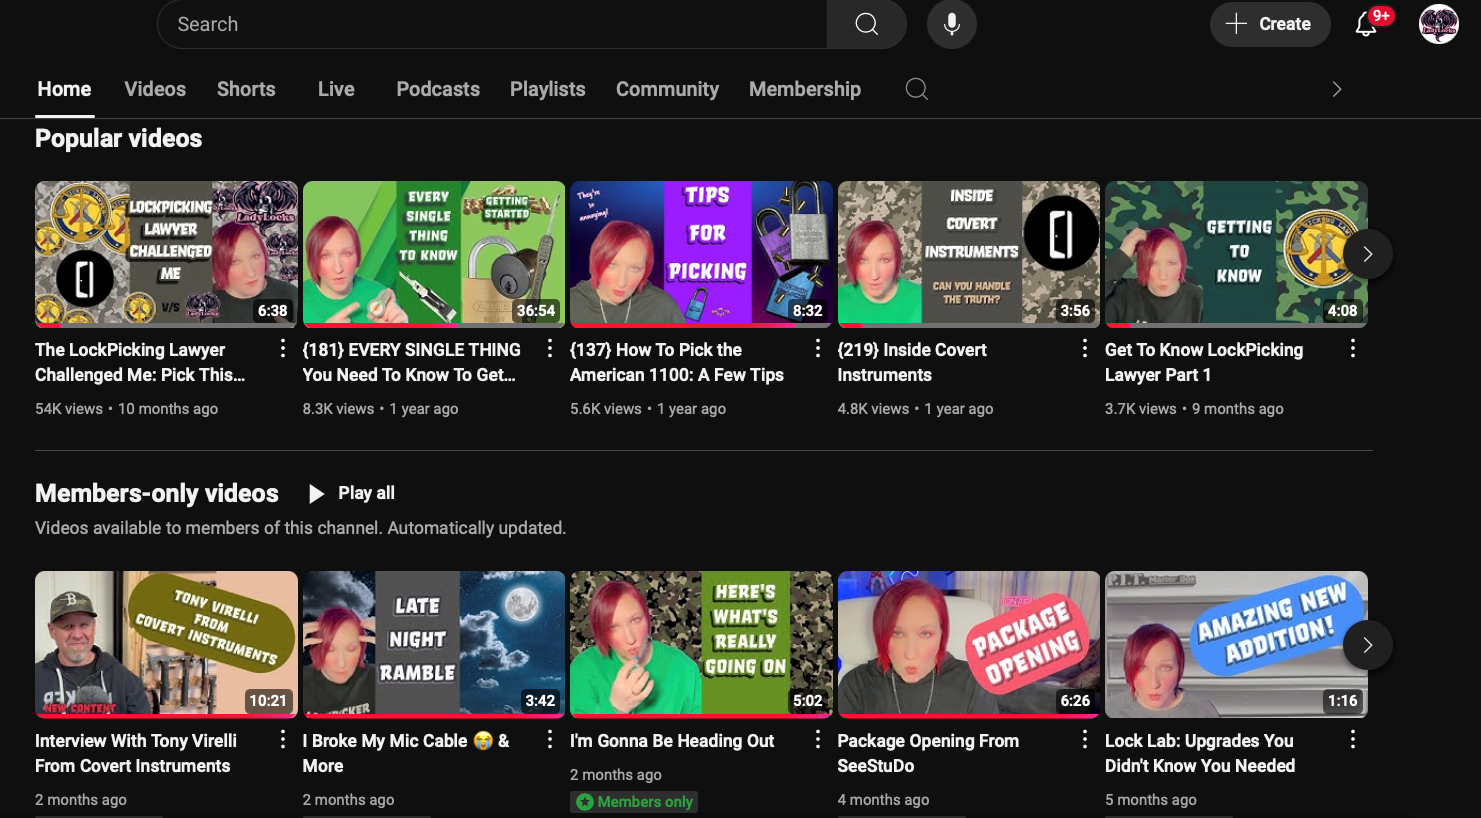The image size is (1481, 818).
Task: Open the Podcasts tab
Action: click(x=438, y=89)
